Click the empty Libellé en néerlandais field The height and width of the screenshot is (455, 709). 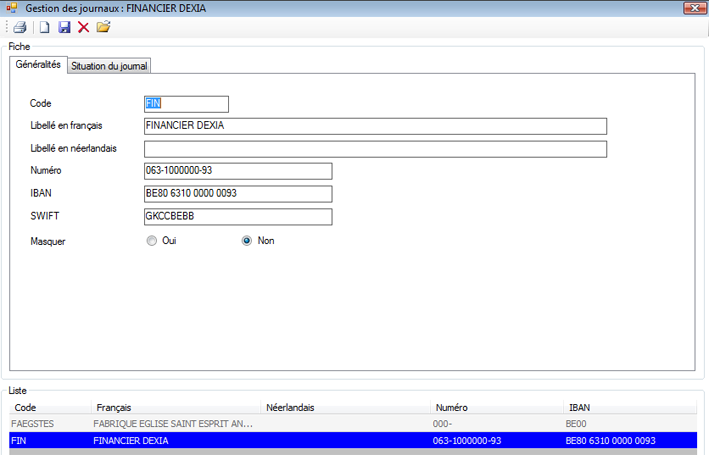tap(375, 149)
